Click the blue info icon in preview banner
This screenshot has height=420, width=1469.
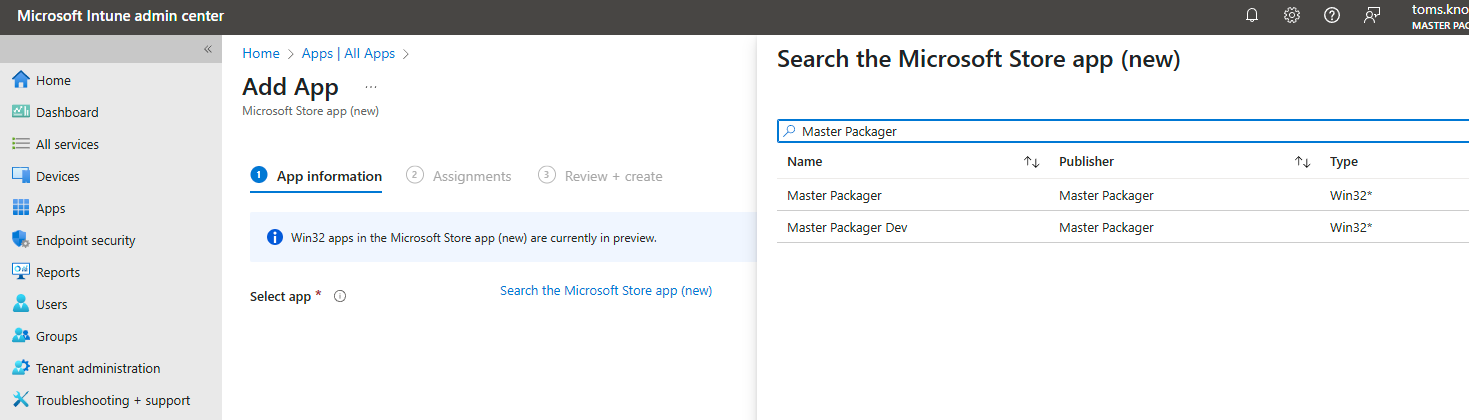(x=274, y=238)
